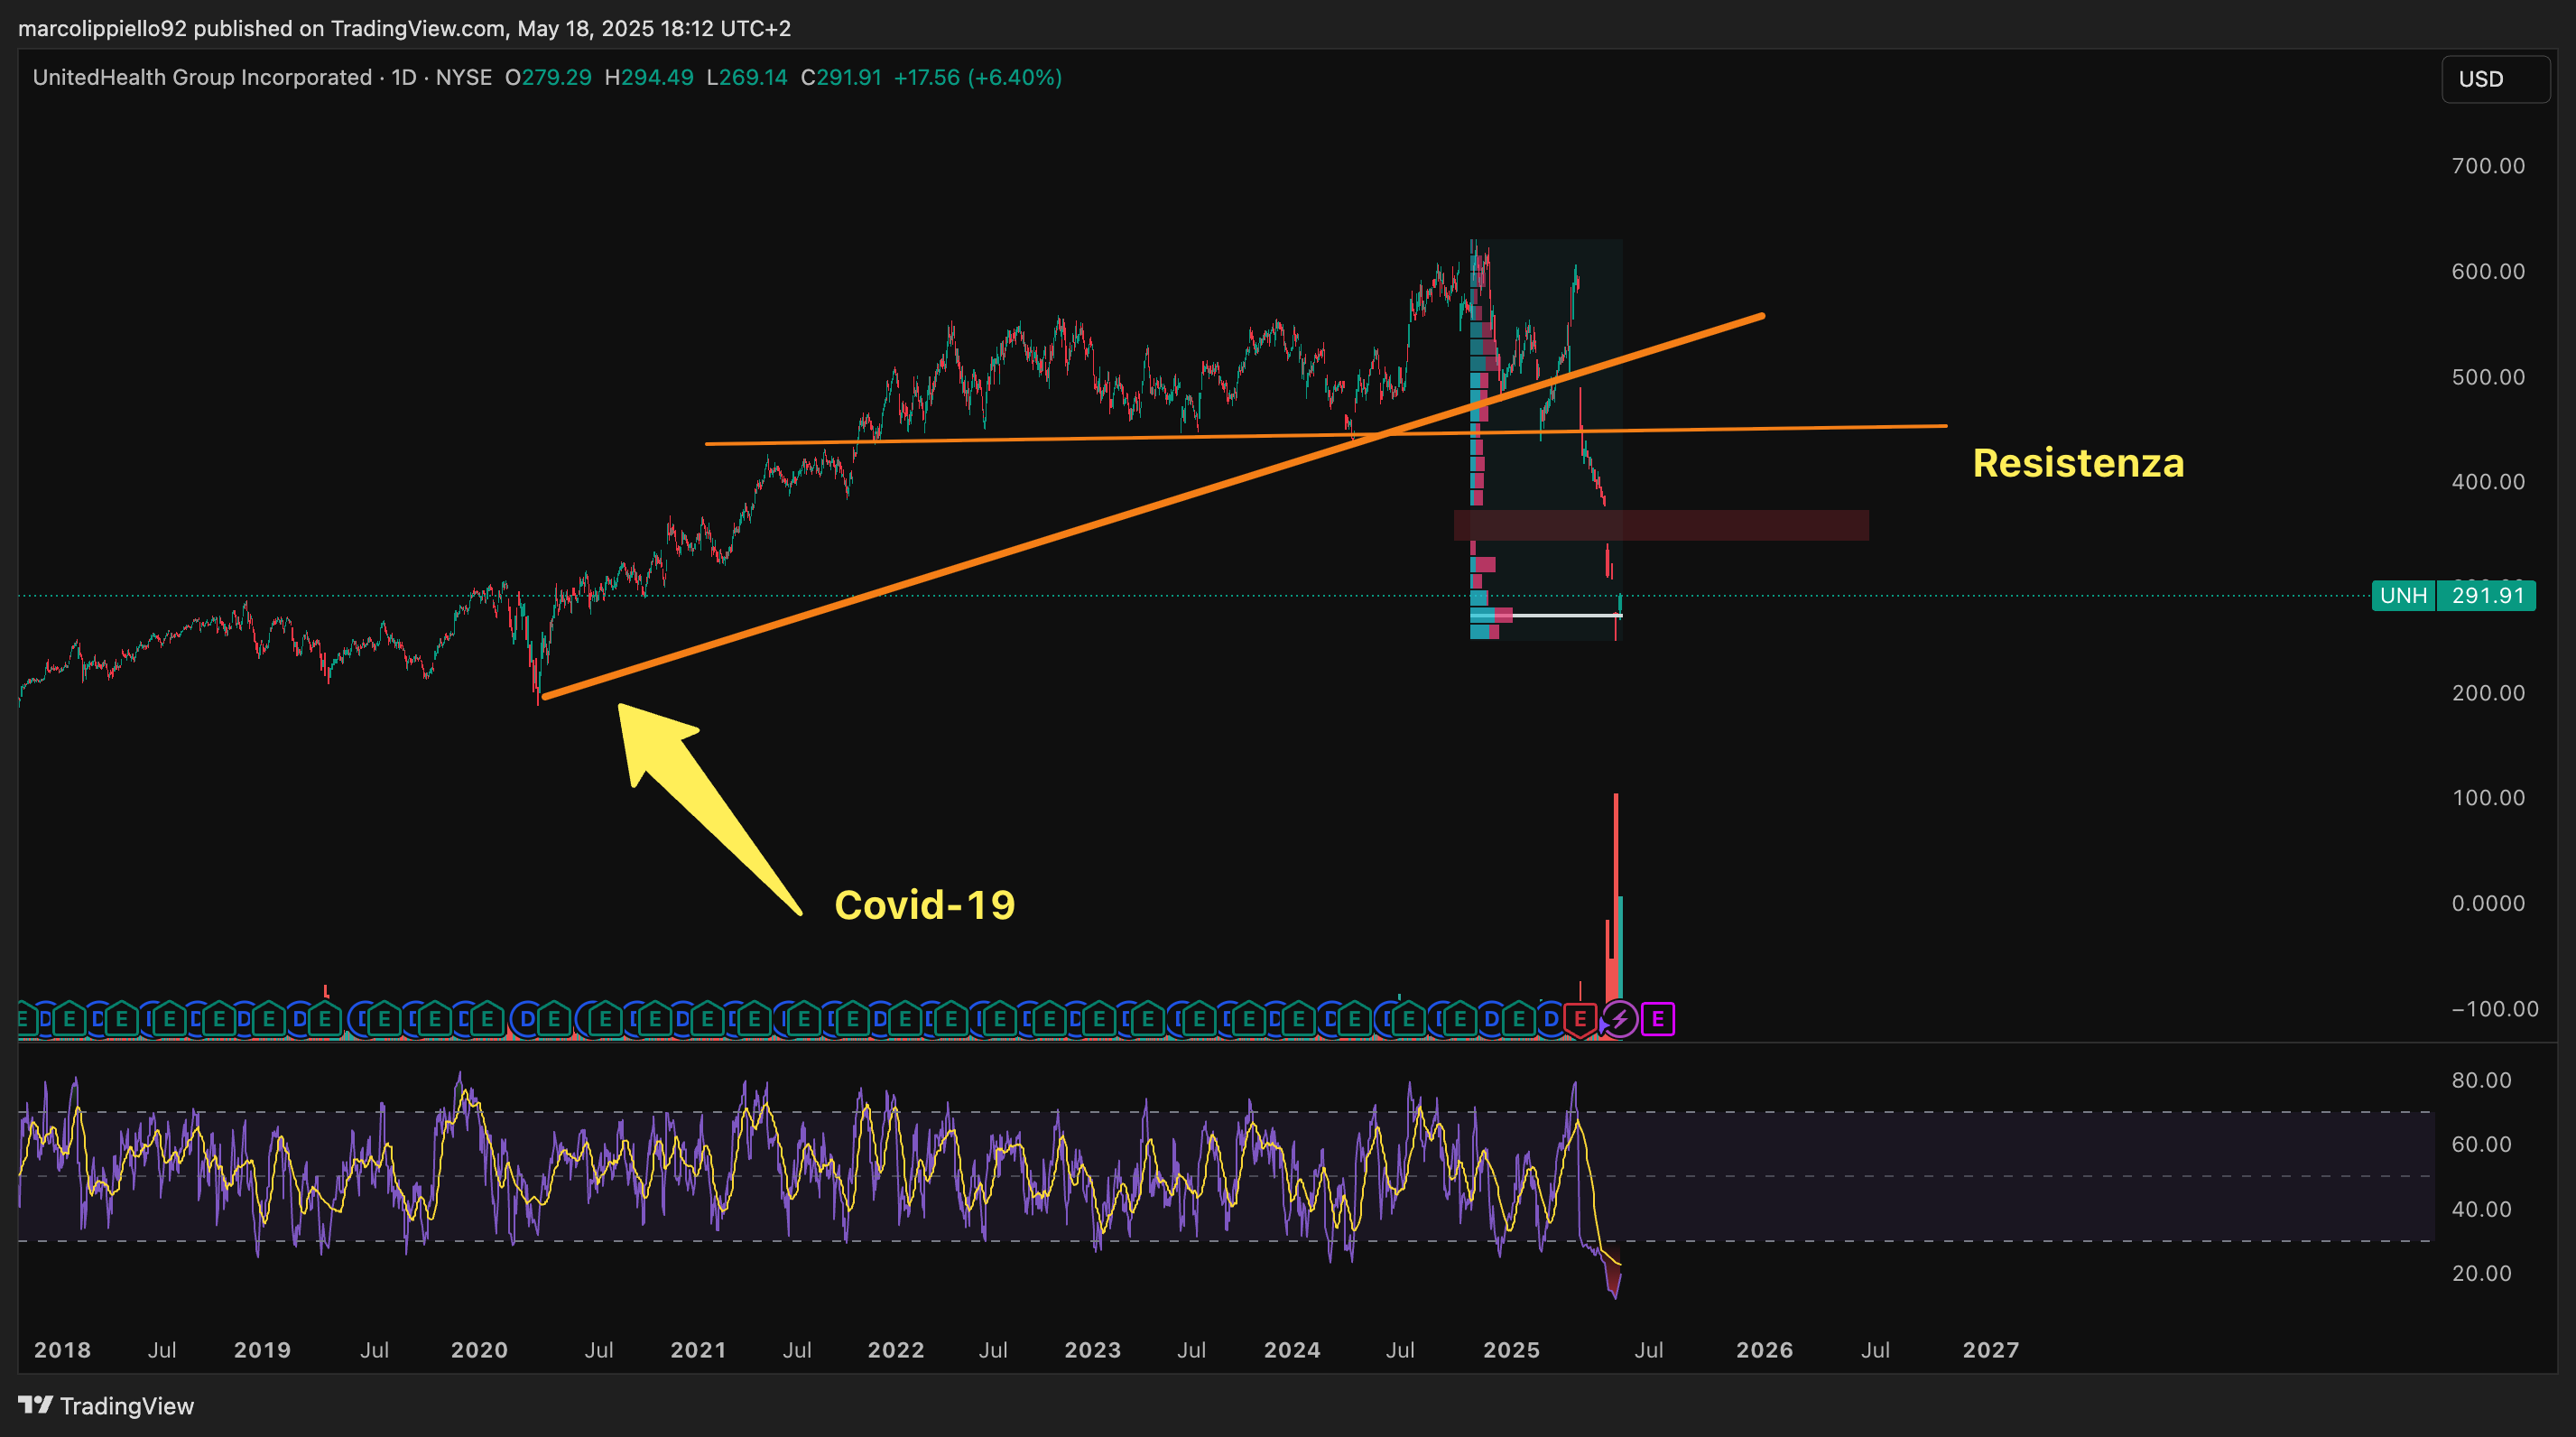Click the UnitedHealth Group Incorporated symbol title
Image resolution: width=2576 pixels, height=1437 pixels.
[x=202, y=77]
